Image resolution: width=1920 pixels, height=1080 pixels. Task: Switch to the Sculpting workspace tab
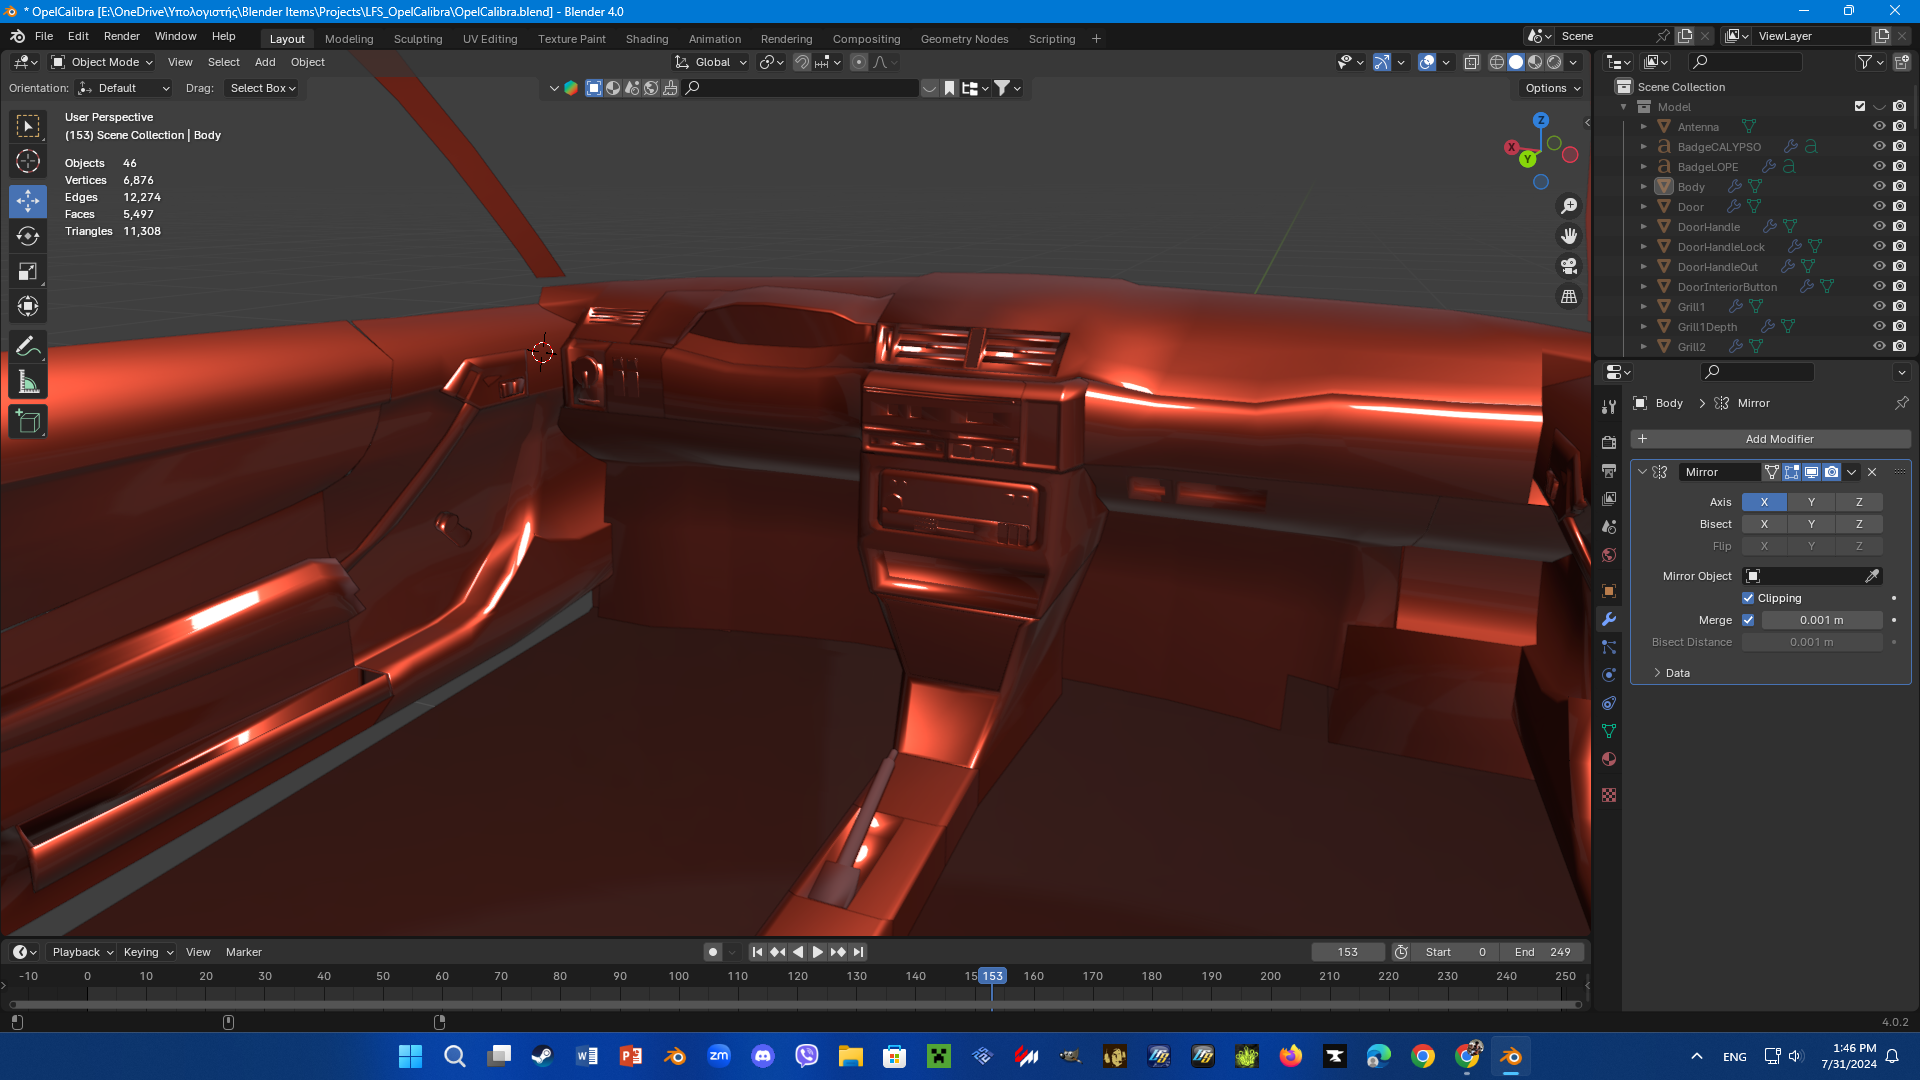click(x=417, y=39)
